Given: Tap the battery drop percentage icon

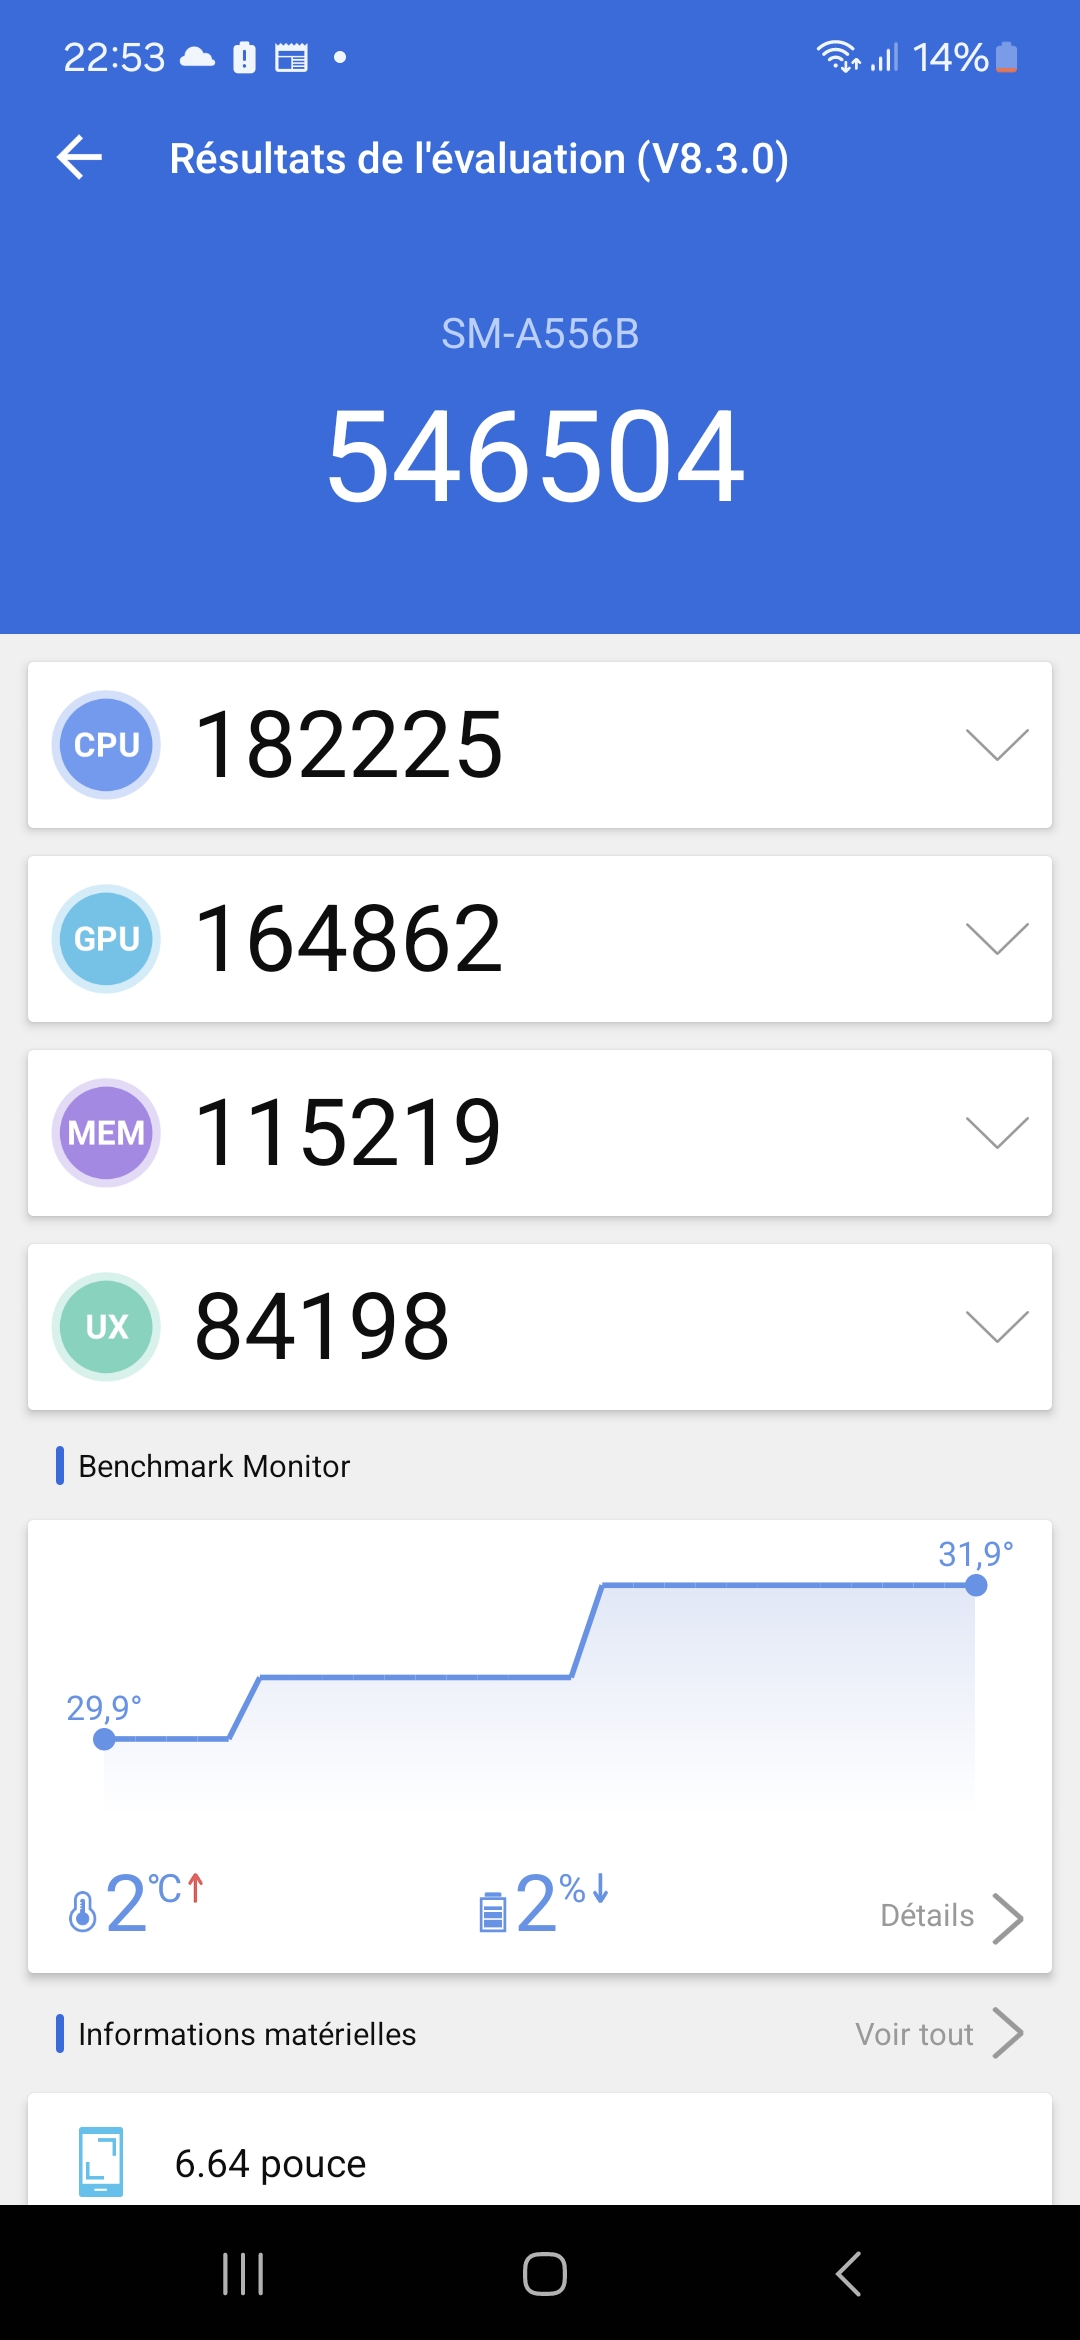Looking at the screenshot, I should pos(492,1910).
